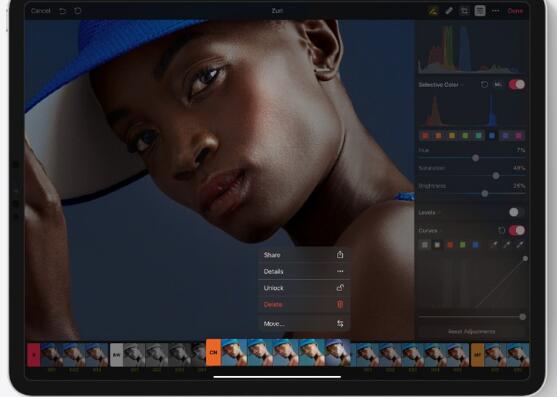The height and width of the screenshot is (397, 557).
Task: Click the undo arrow next to Cancel
Action: click(63, 11)
